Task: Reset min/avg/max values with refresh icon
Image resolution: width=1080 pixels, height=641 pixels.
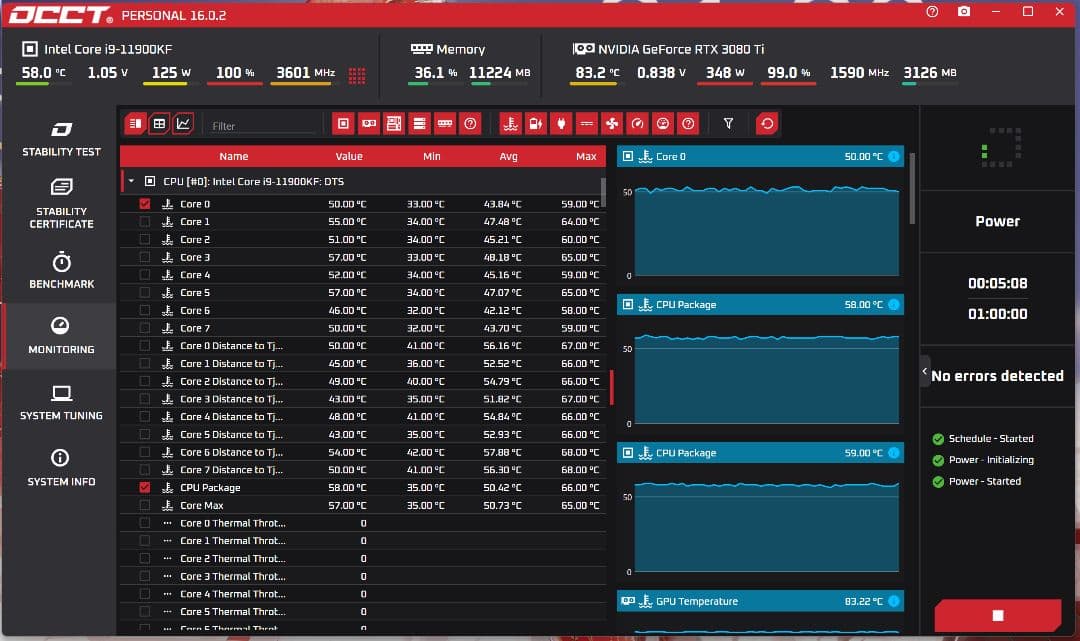Action: [x=767, y=124]
